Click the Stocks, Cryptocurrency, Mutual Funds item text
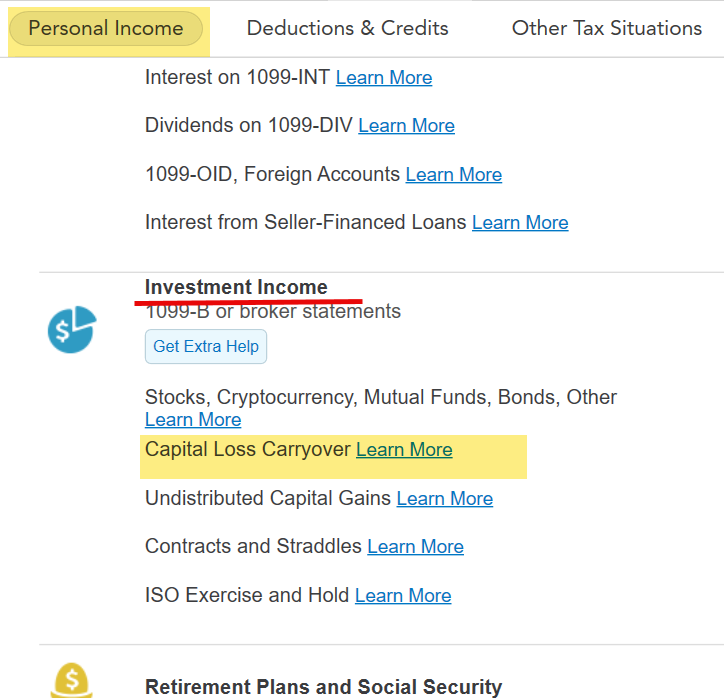This screenshot has height=698, width=724. click(380, 397)
